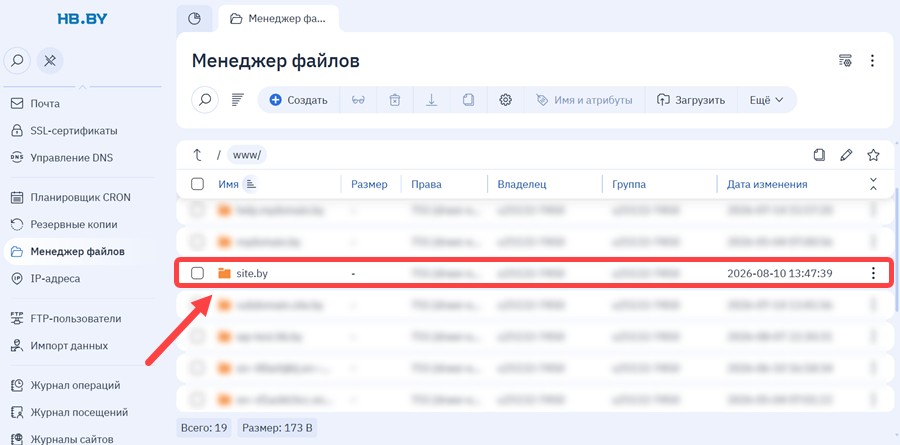Click the site.by folder icon
The image size is (900, 445).
coord(224,273)
